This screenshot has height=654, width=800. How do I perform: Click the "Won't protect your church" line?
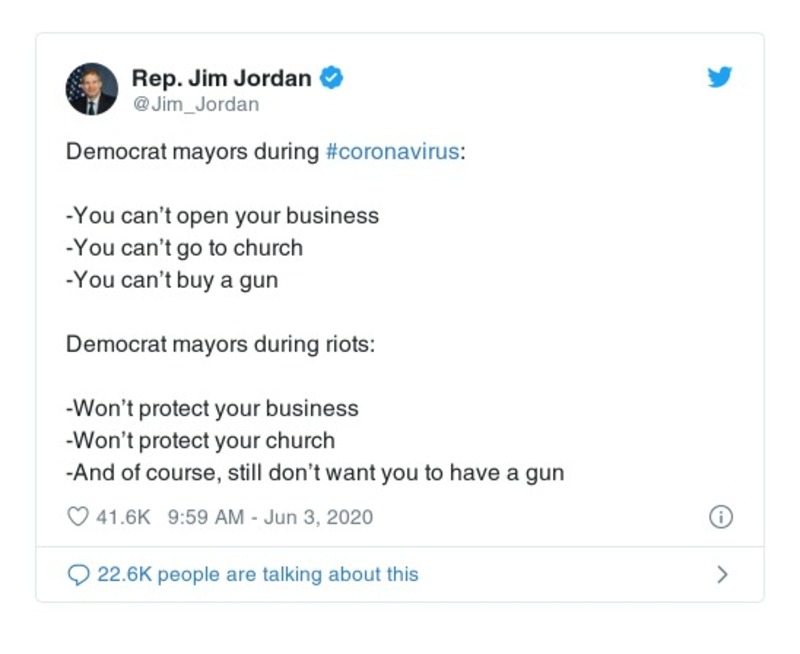200,440
